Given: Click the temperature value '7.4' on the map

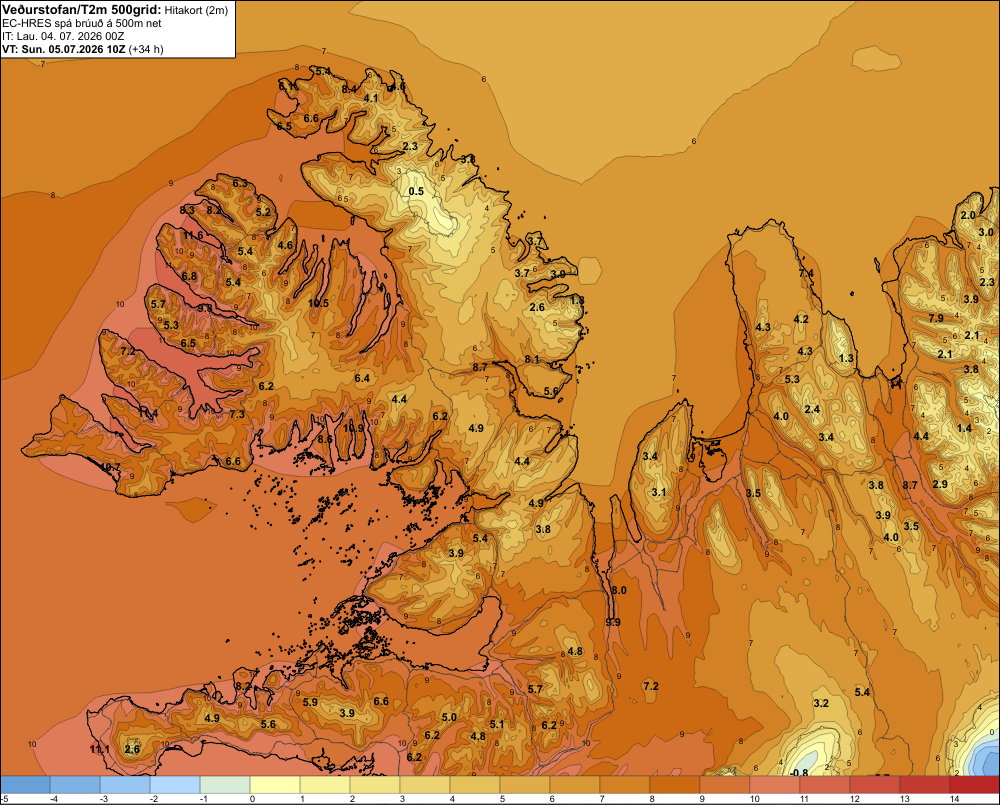Looking at the screenshot, I should pos(806,274).
